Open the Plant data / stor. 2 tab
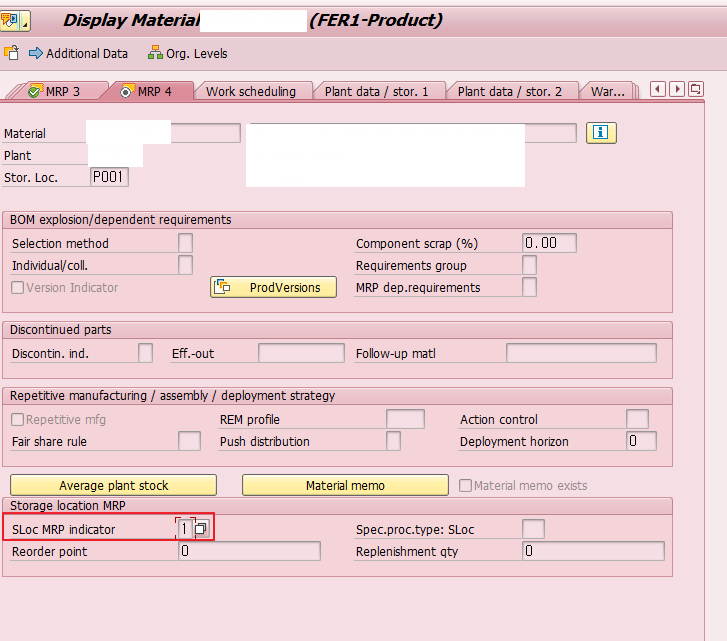The image size is (727, 641). pos(510,91)
